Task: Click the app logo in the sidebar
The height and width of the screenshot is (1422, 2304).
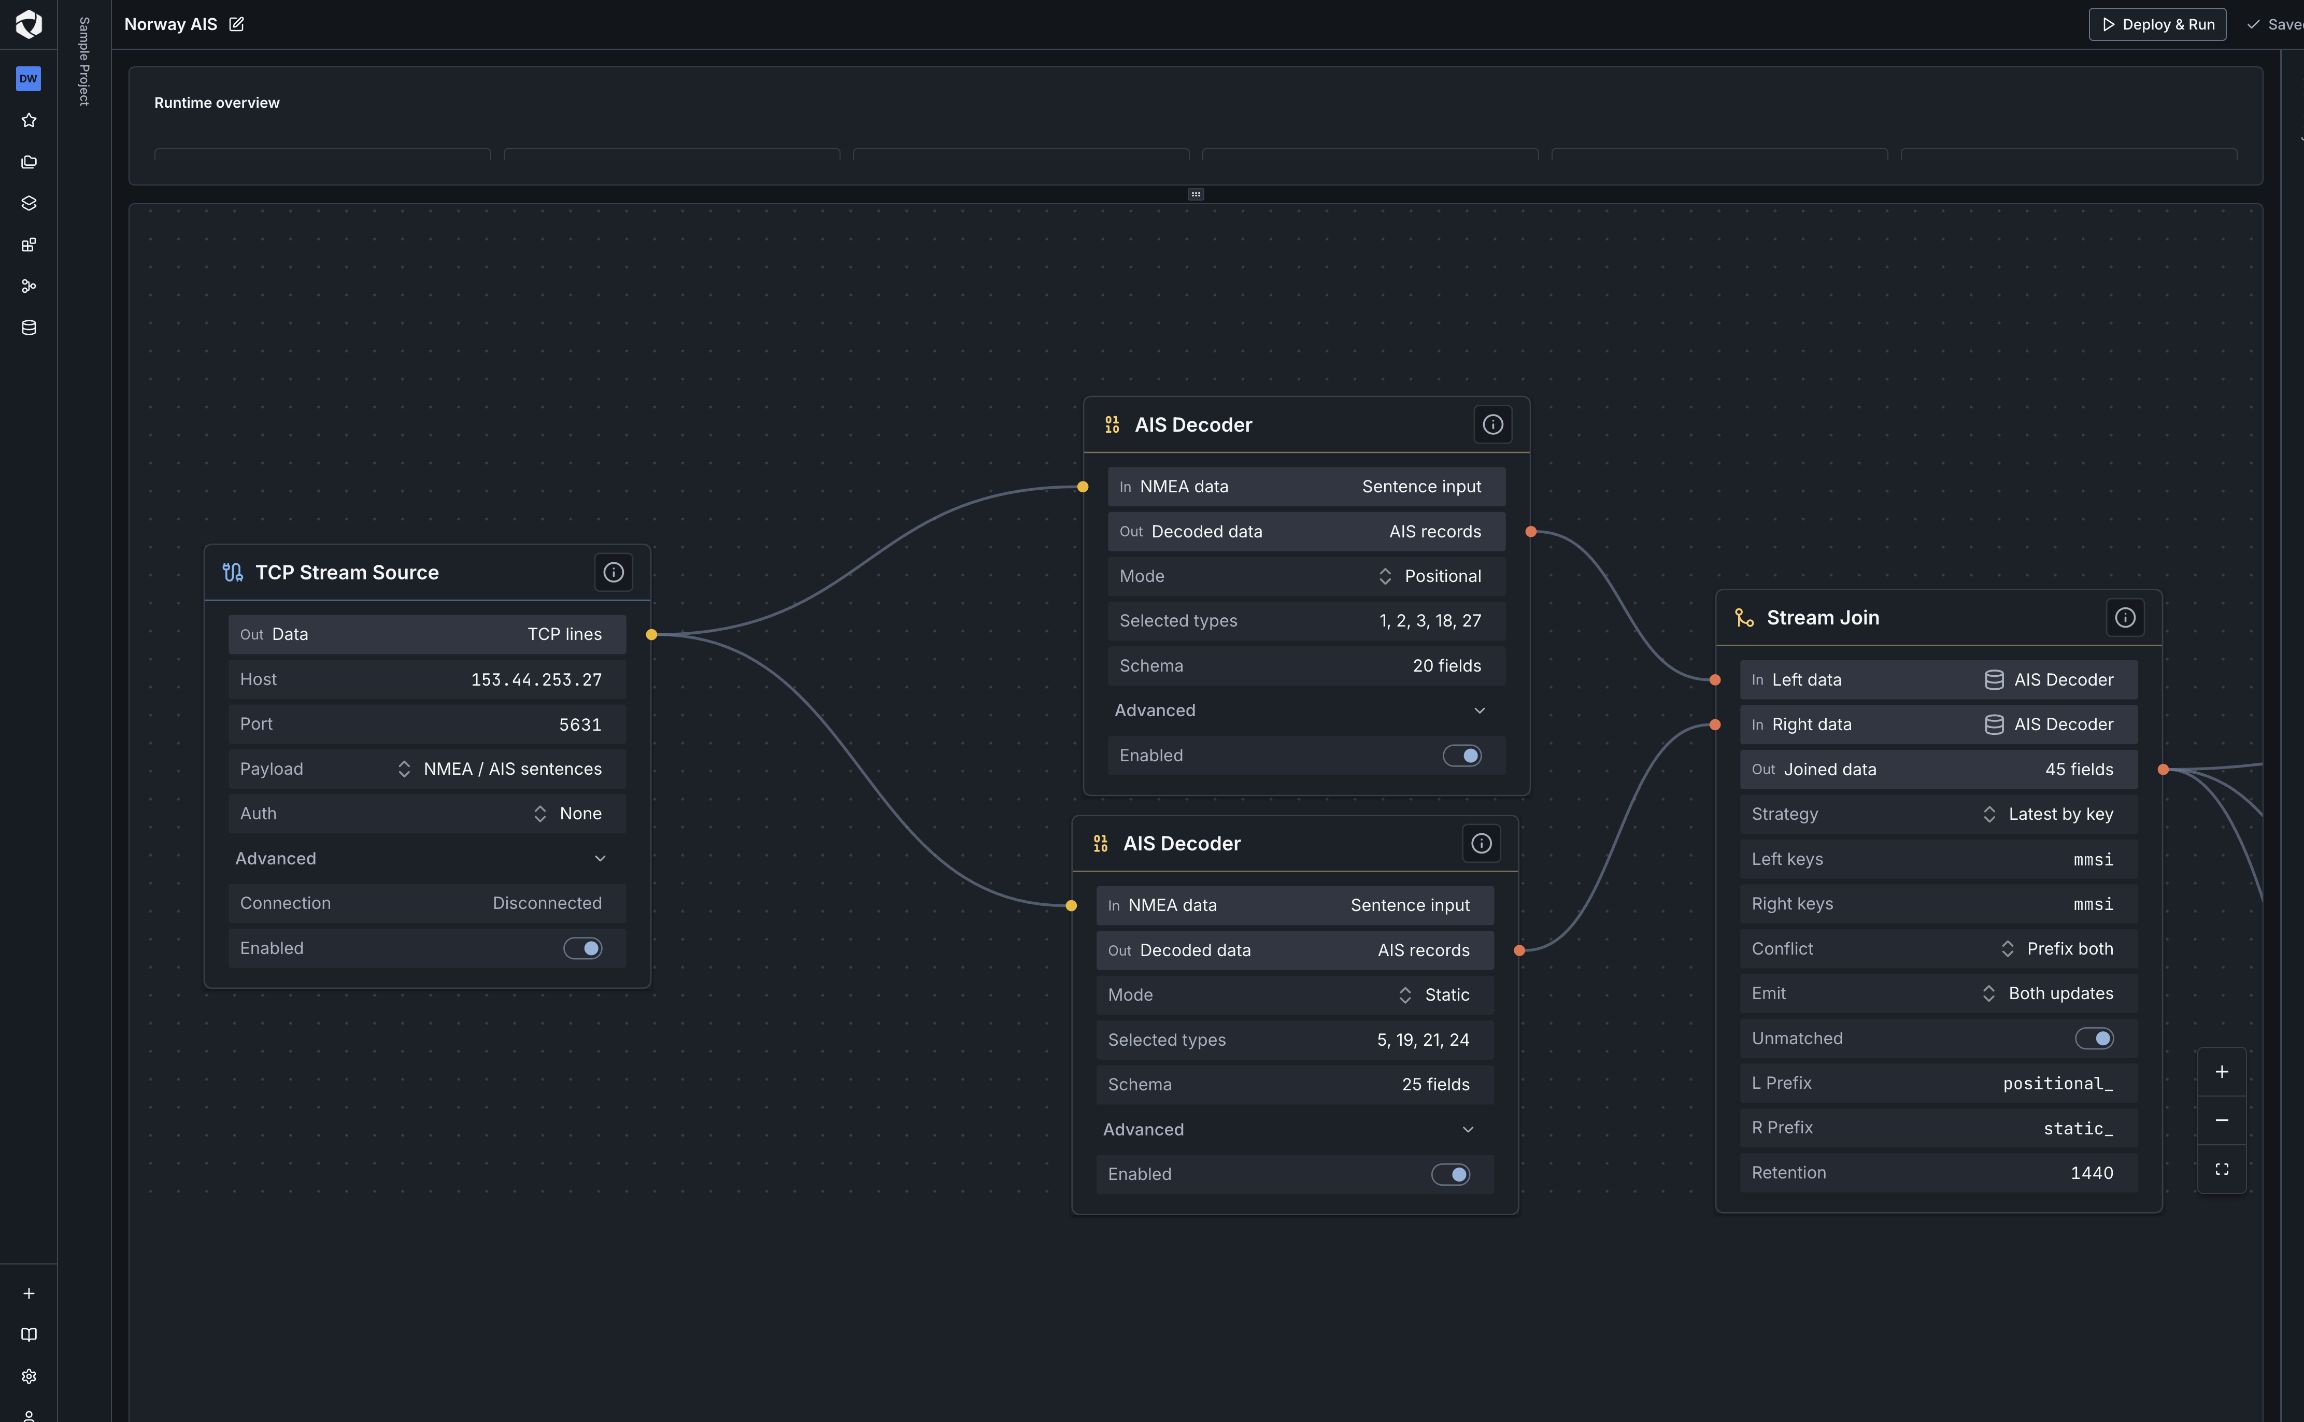Action: point(29,24)
